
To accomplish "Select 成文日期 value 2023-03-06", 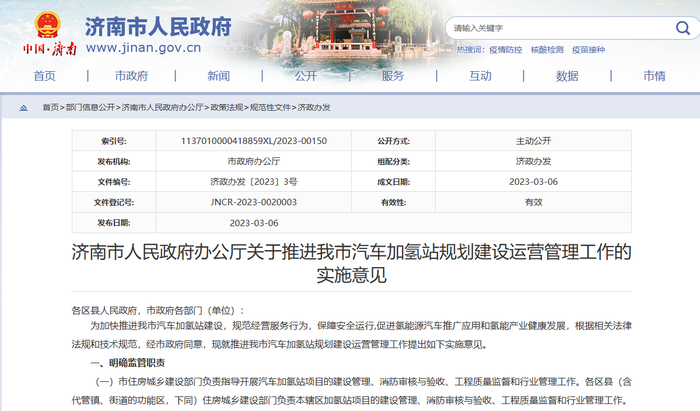I will tap(533, 182).
